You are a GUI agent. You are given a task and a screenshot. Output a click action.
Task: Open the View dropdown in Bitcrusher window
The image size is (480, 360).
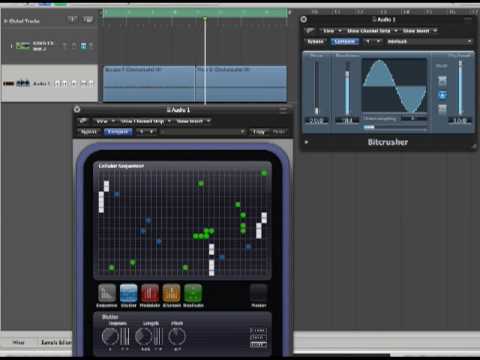tap(332, 31)
